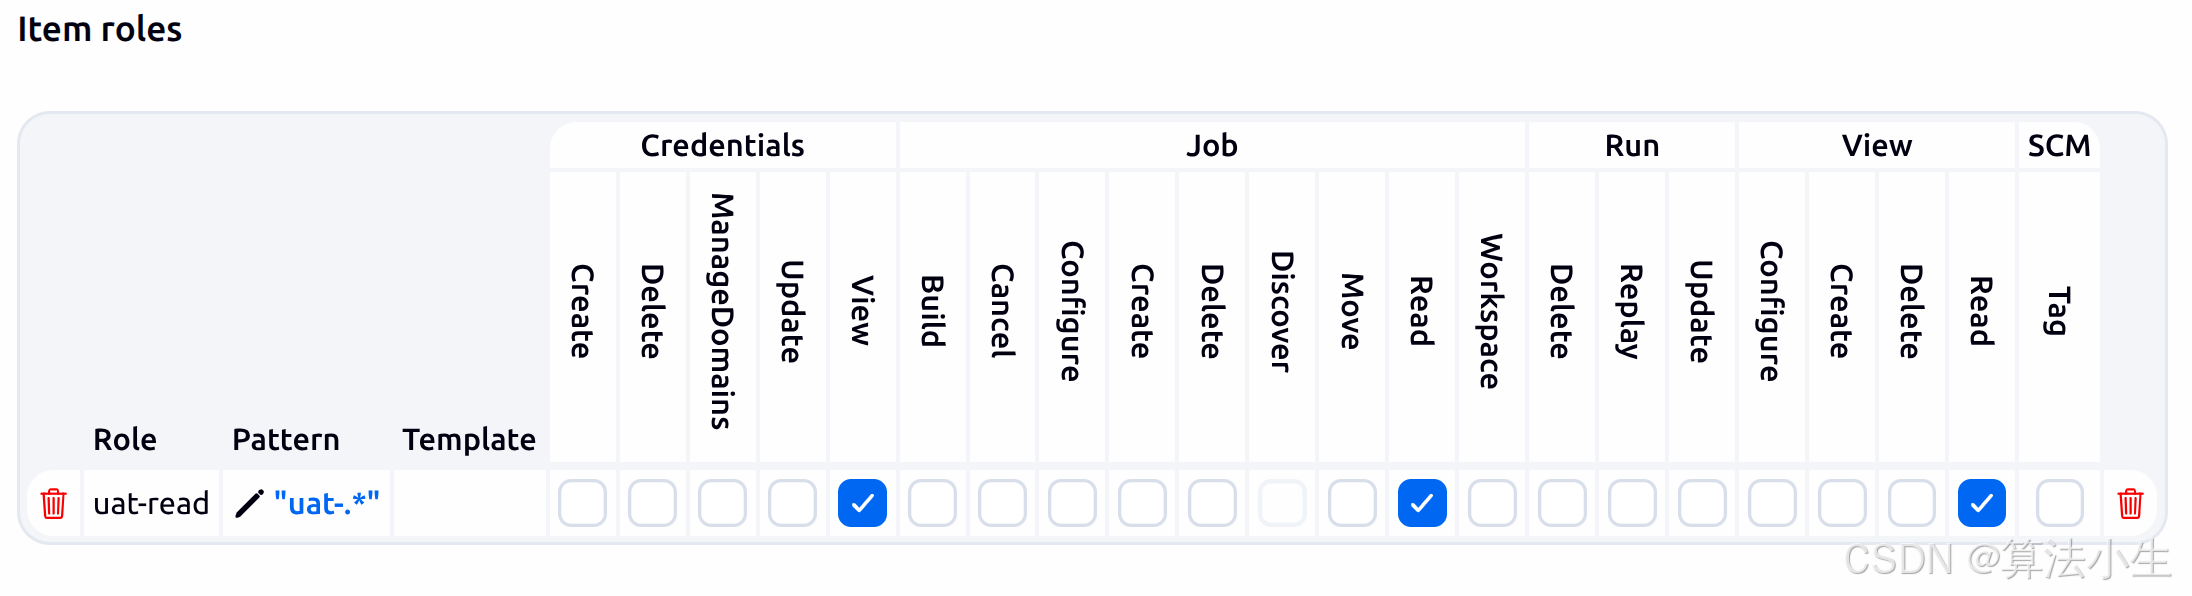Enable the Job Build permission
The image size is (2192, 596).
point(932,503)
